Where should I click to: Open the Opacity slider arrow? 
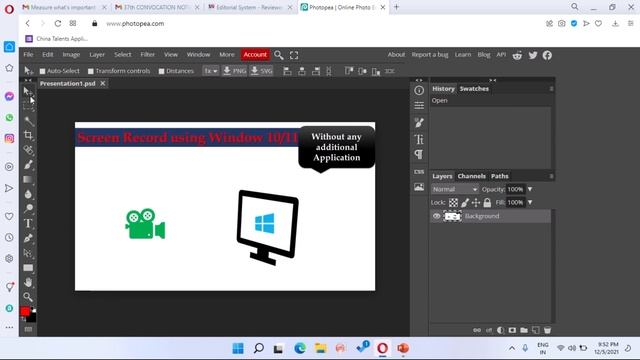tap(530, 189)
